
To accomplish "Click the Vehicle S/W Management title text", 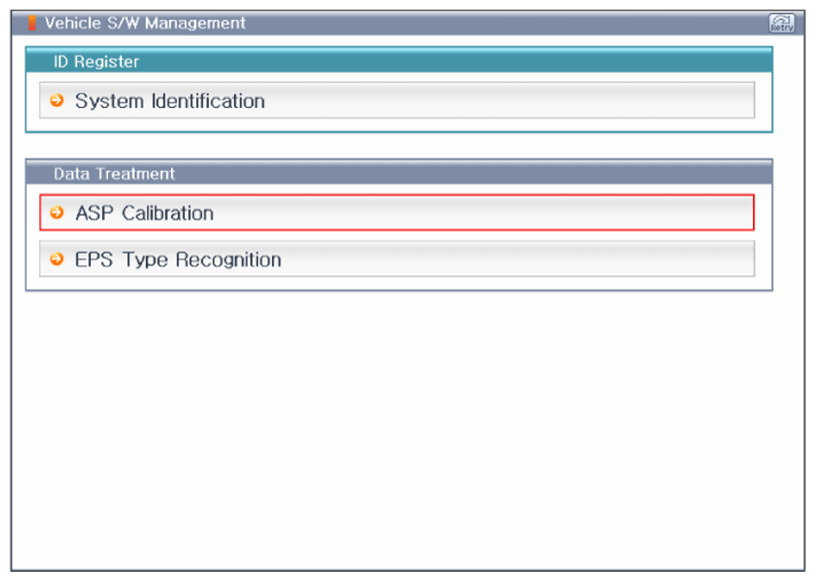I will [145, 23].
